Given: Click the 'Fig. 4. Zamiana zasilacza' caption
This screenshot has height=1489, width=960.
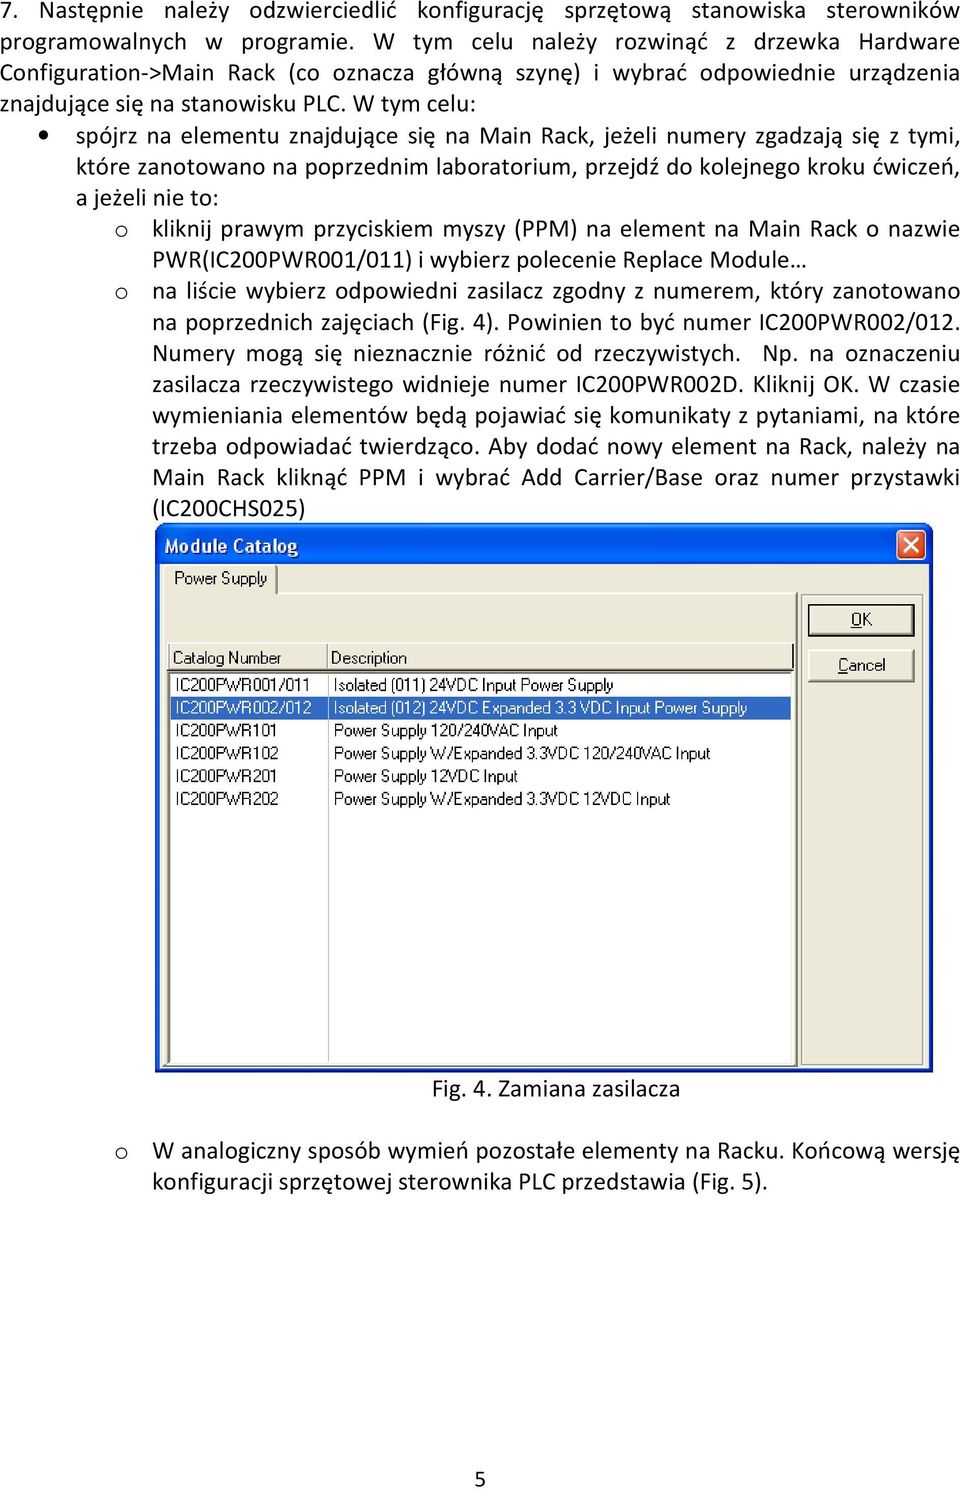Looking at the screenshot, I should coord(556,1089).
